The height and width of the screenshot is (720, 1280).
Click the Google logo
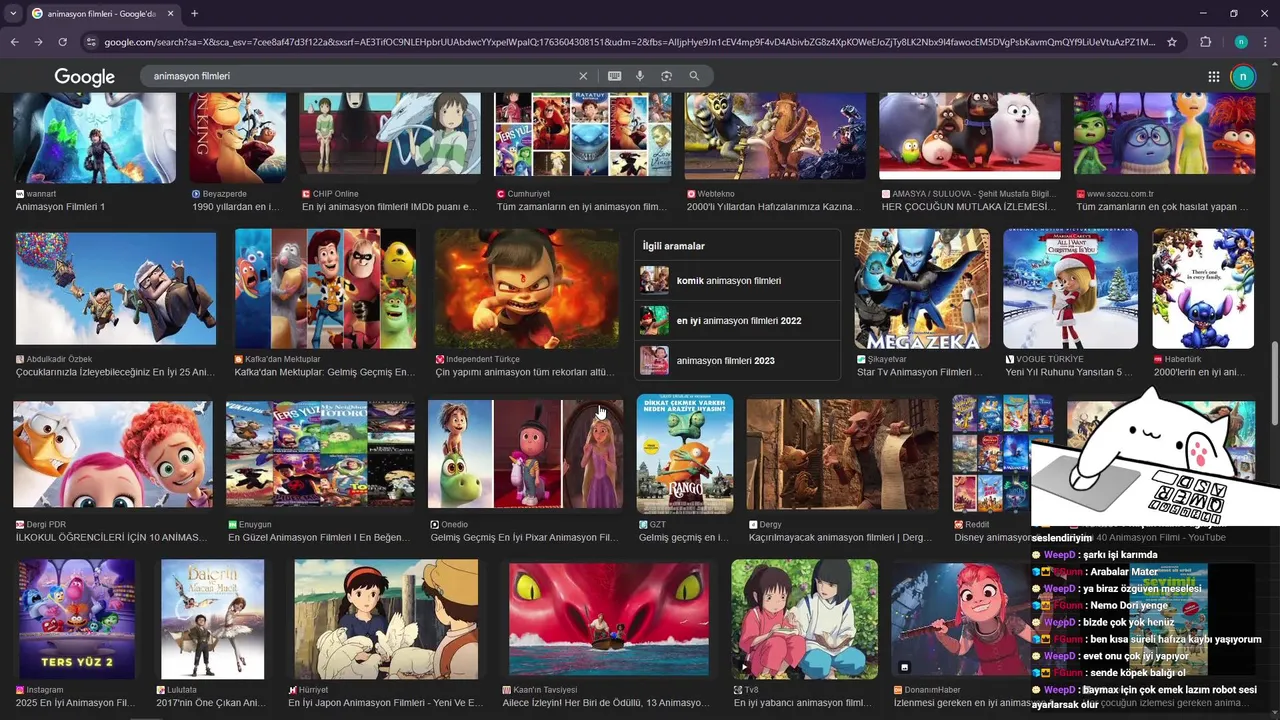click(x=84, y=77)
